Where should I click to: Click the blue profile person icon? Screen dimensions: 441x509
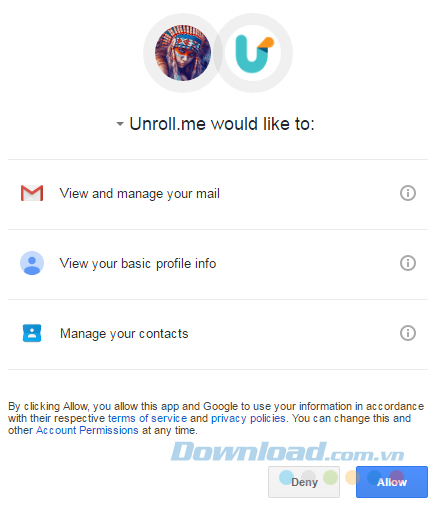(32, 263)
